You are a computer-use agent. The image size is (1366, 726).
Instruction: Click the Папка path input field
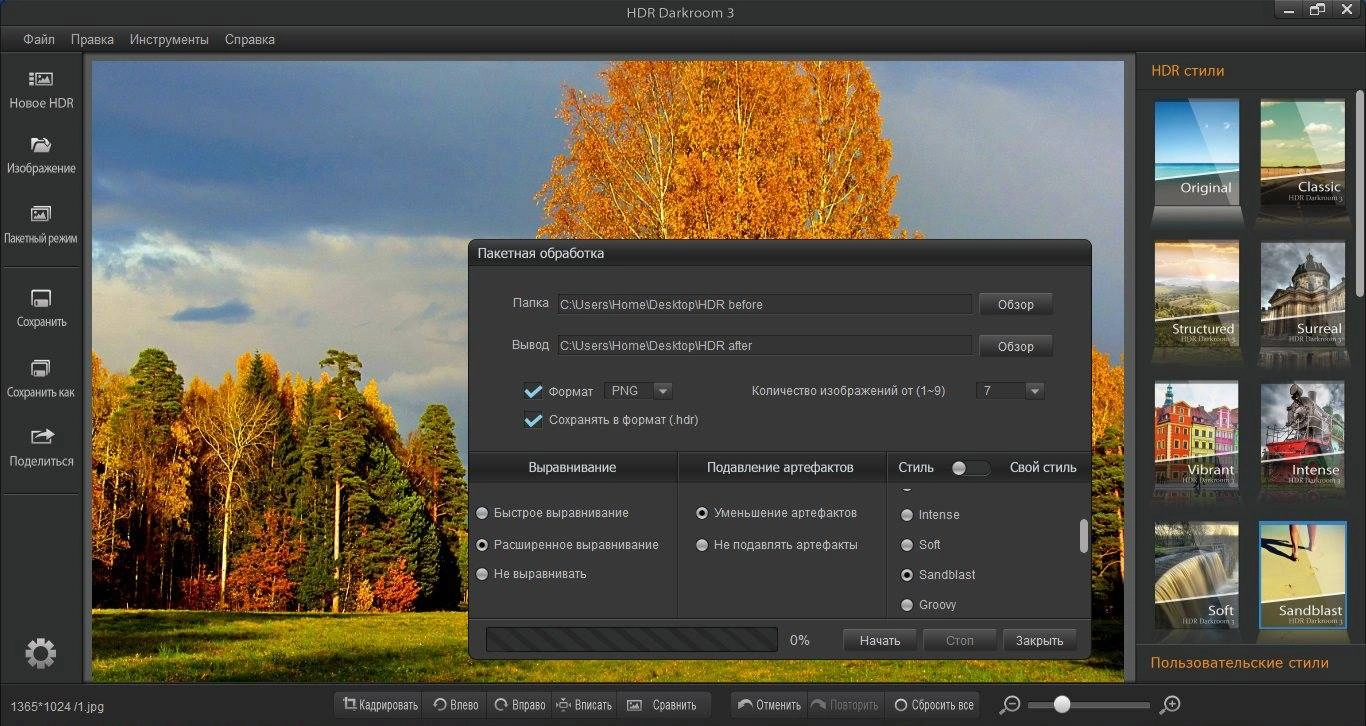[764, 304]
